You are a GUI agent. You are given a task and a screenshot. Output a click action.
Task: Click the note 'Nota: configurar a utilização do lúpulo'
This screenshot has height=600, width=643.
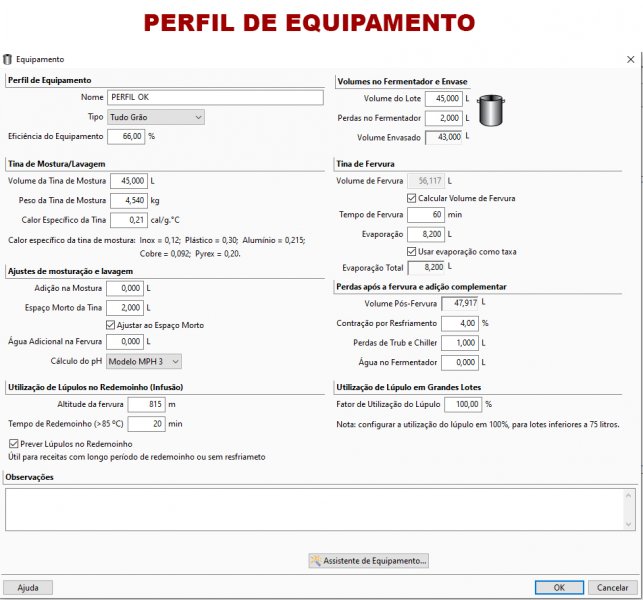click(478, 424)
